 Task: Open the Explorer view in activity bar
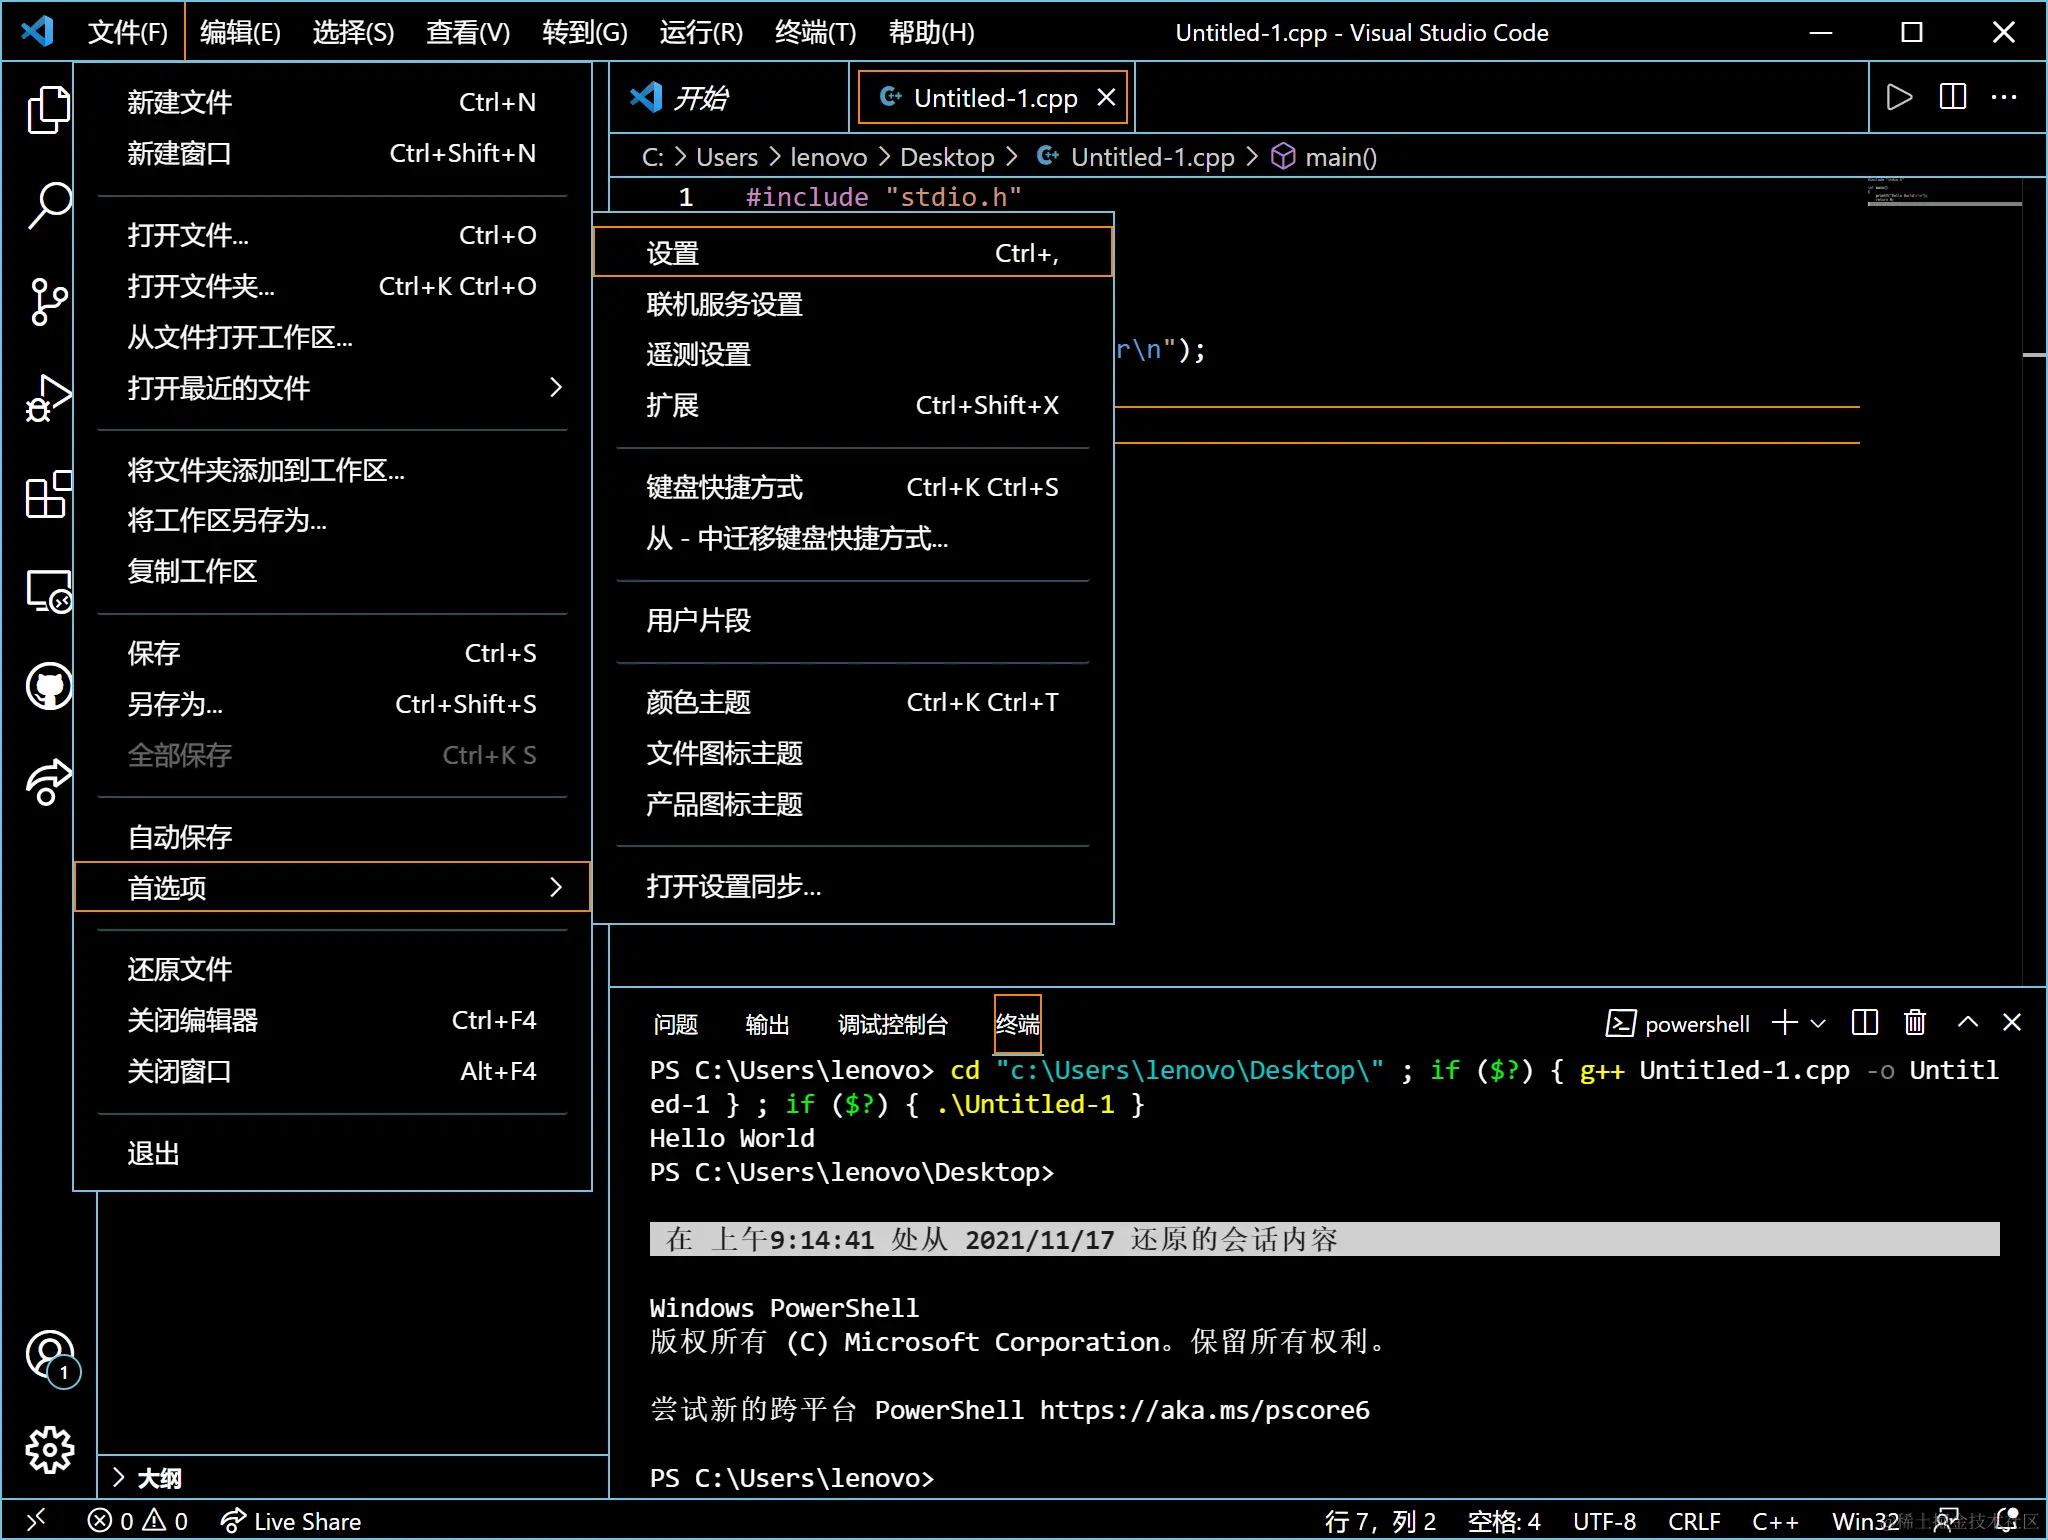(x=48, y=109)
